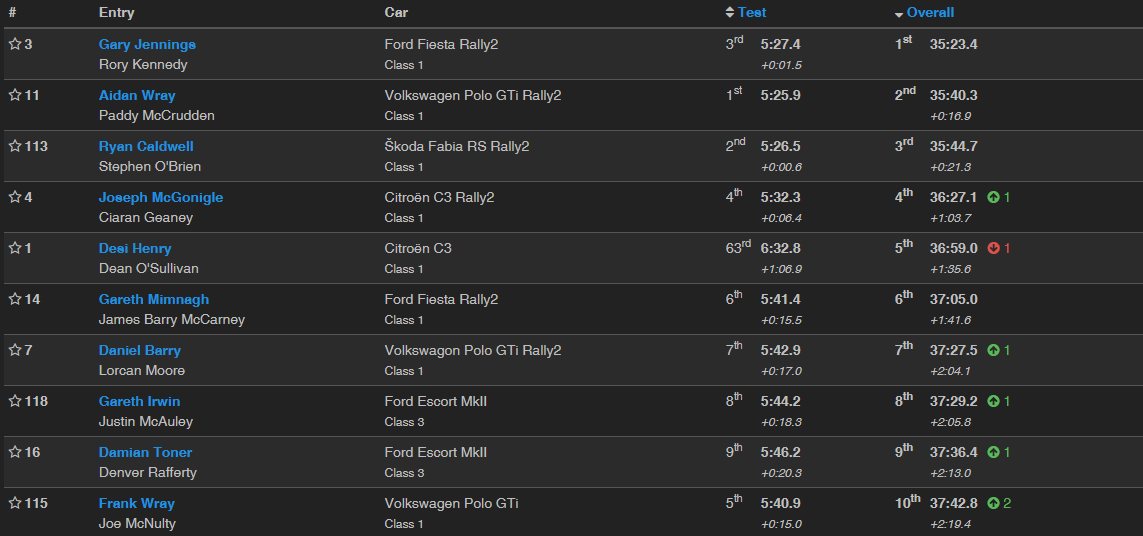1143x536 pixels.
Task: Star entry number 3 Gary Jennings
Action: [x=15, y=44]
